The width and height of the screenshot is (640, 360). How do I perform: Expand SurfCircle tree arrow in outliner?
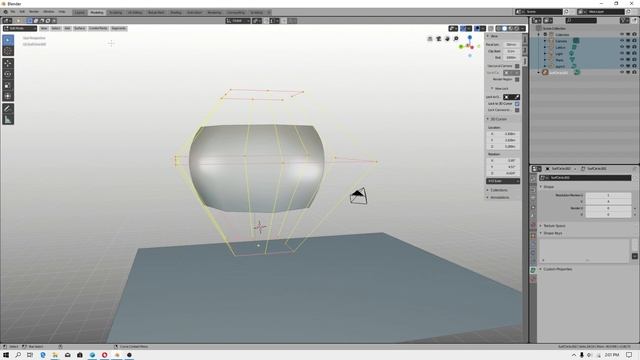click(x=538, y=72)
